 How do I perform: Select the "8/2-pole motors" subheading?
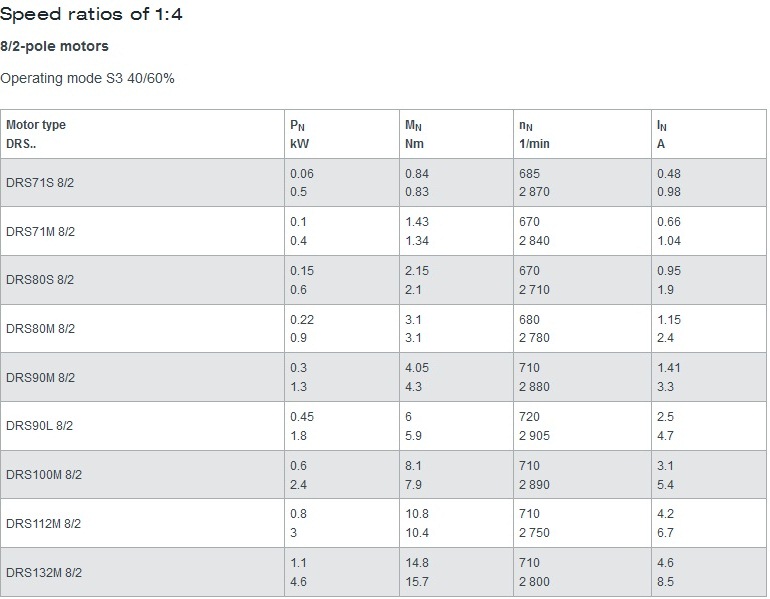click(55, 46)
